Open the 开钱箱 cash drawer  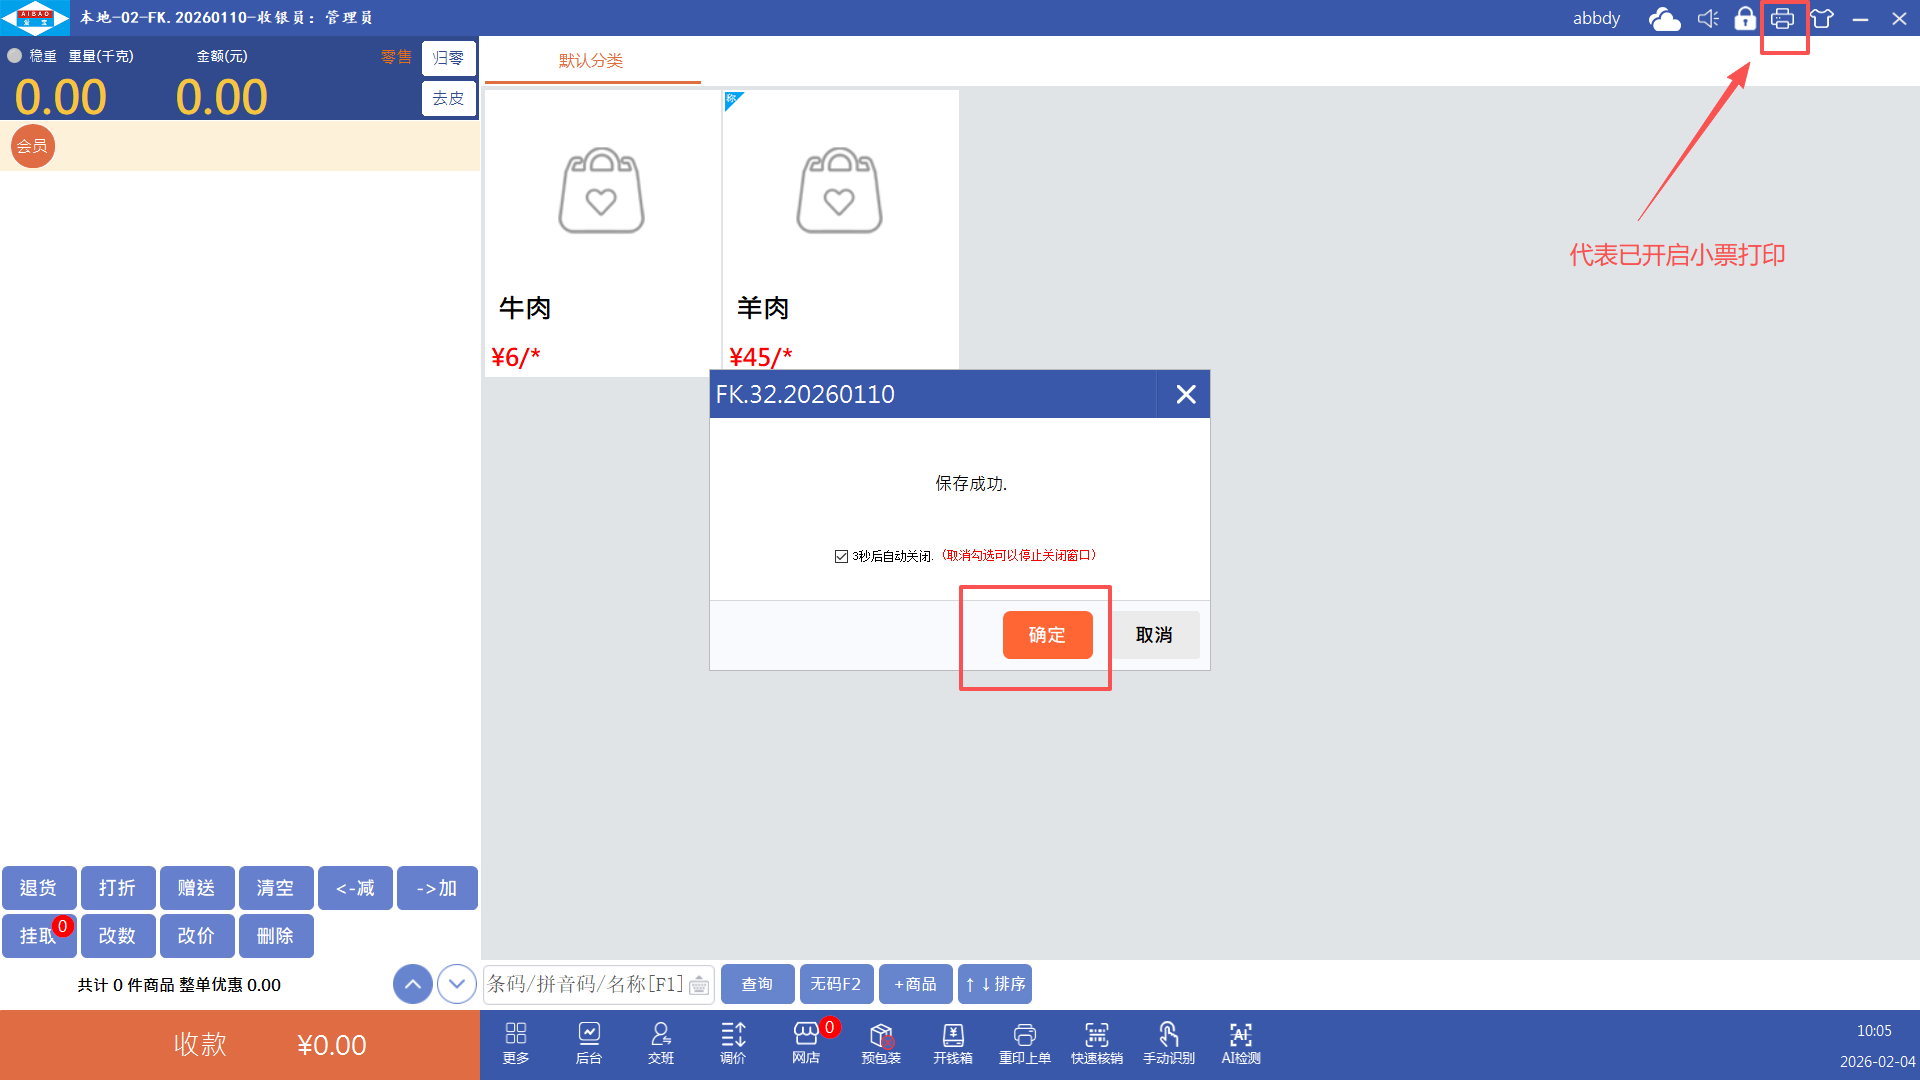coord(952,1043)
